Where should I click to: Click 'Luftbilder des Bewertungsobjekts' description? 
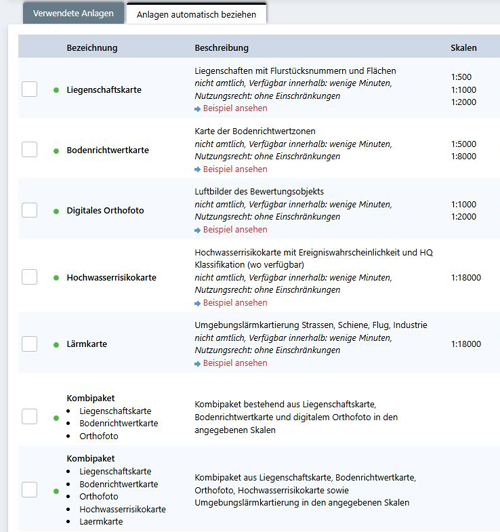[259, 192]
